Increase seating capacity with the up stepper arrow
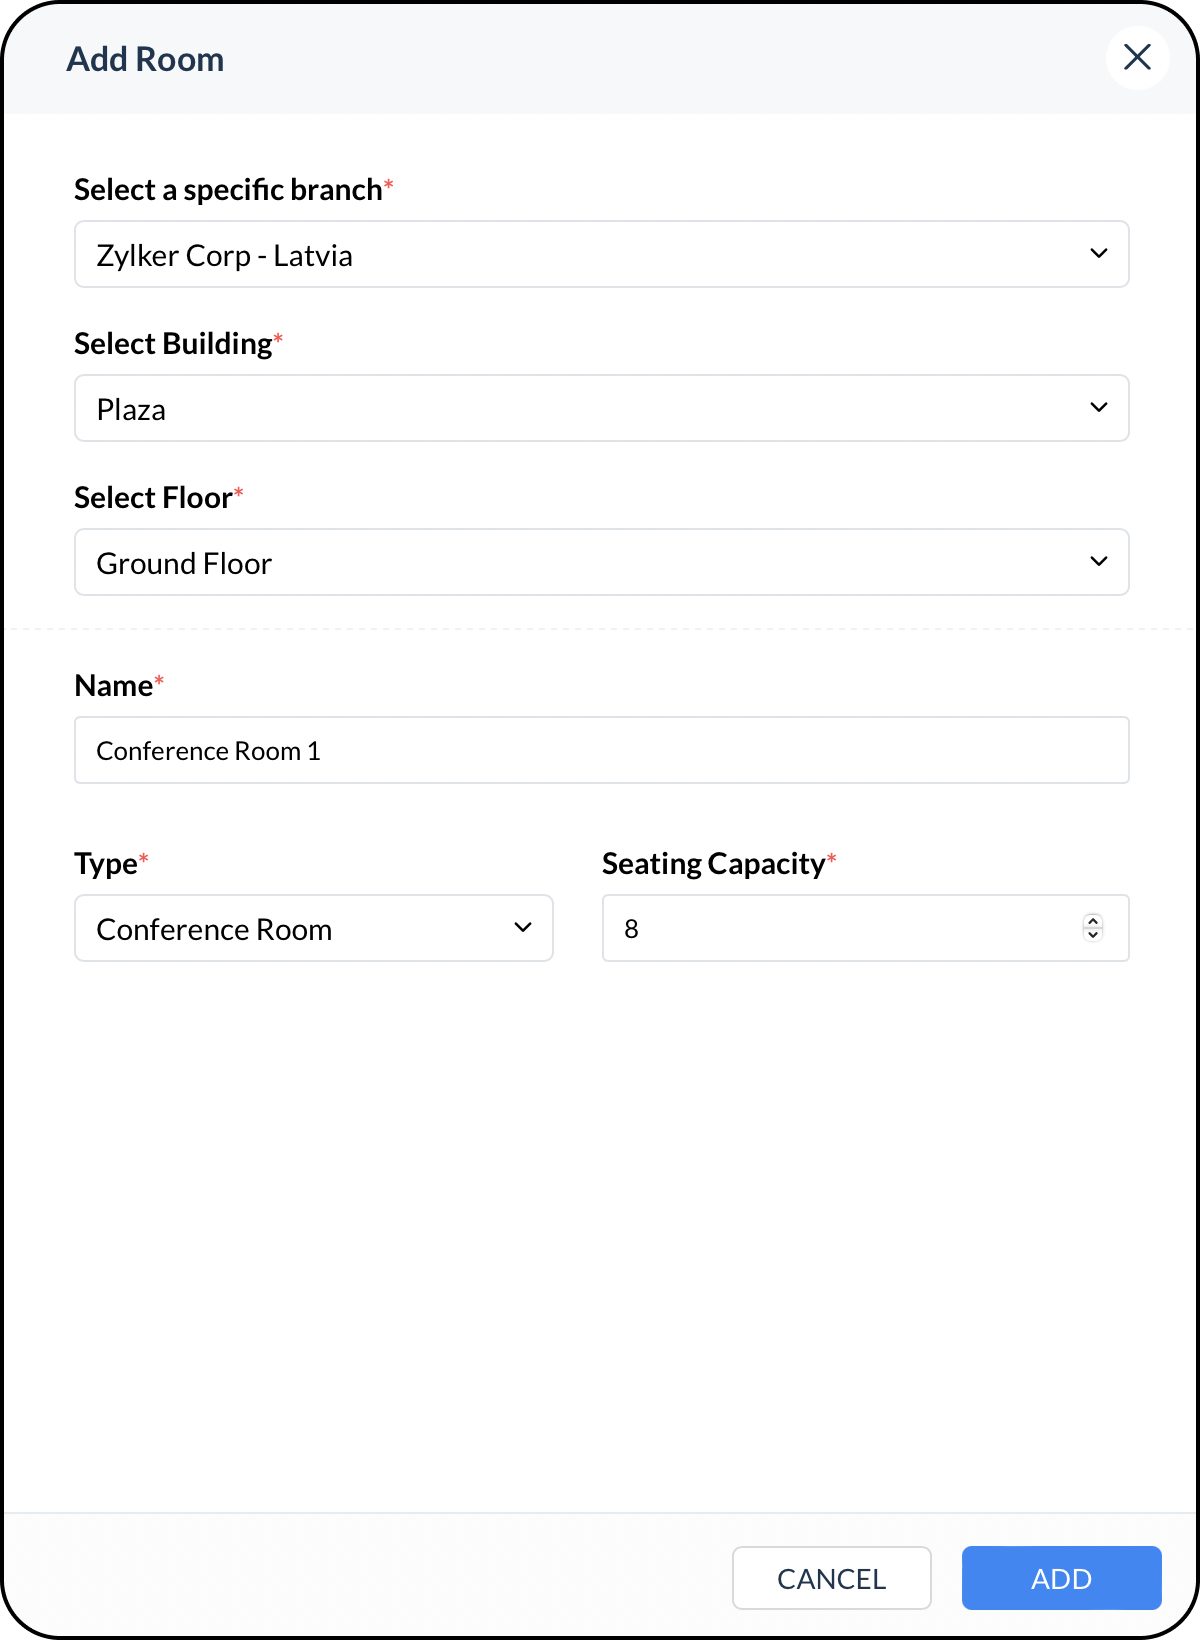The image size is (1200, 1640). pos(1093,921)
